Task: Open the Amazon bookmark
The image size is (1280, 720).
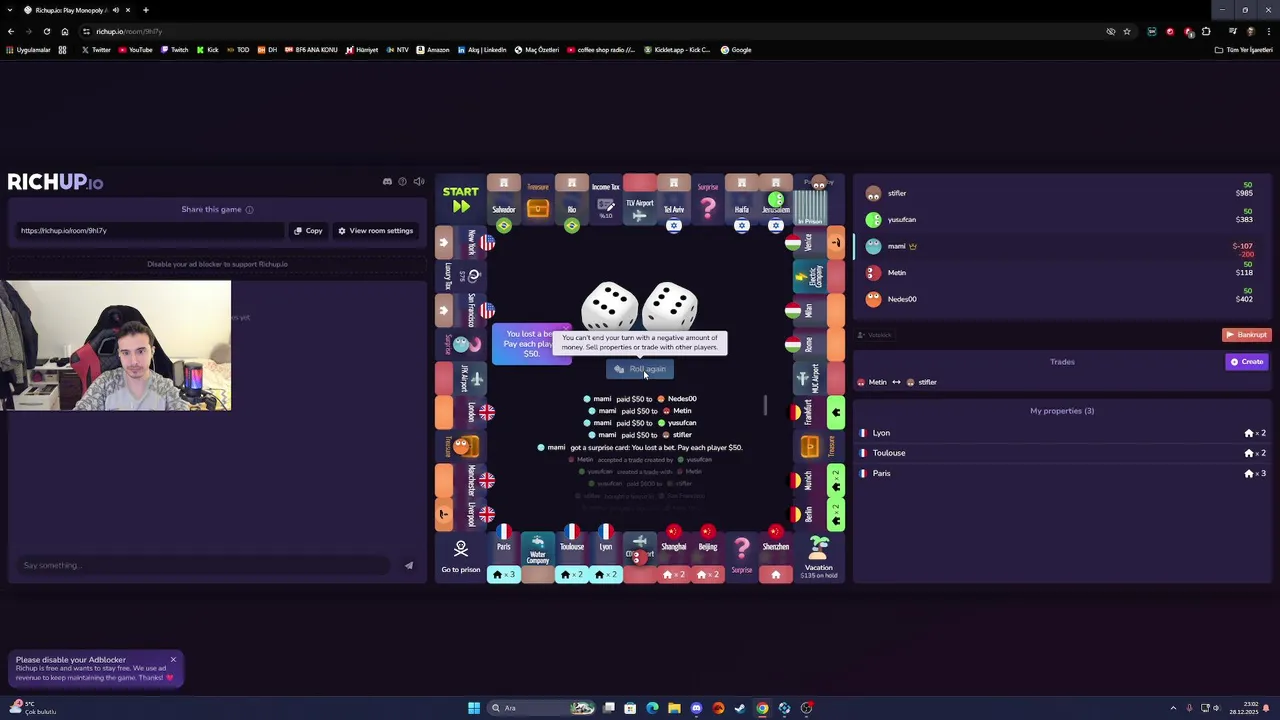Action: click(x=433, y=50)
